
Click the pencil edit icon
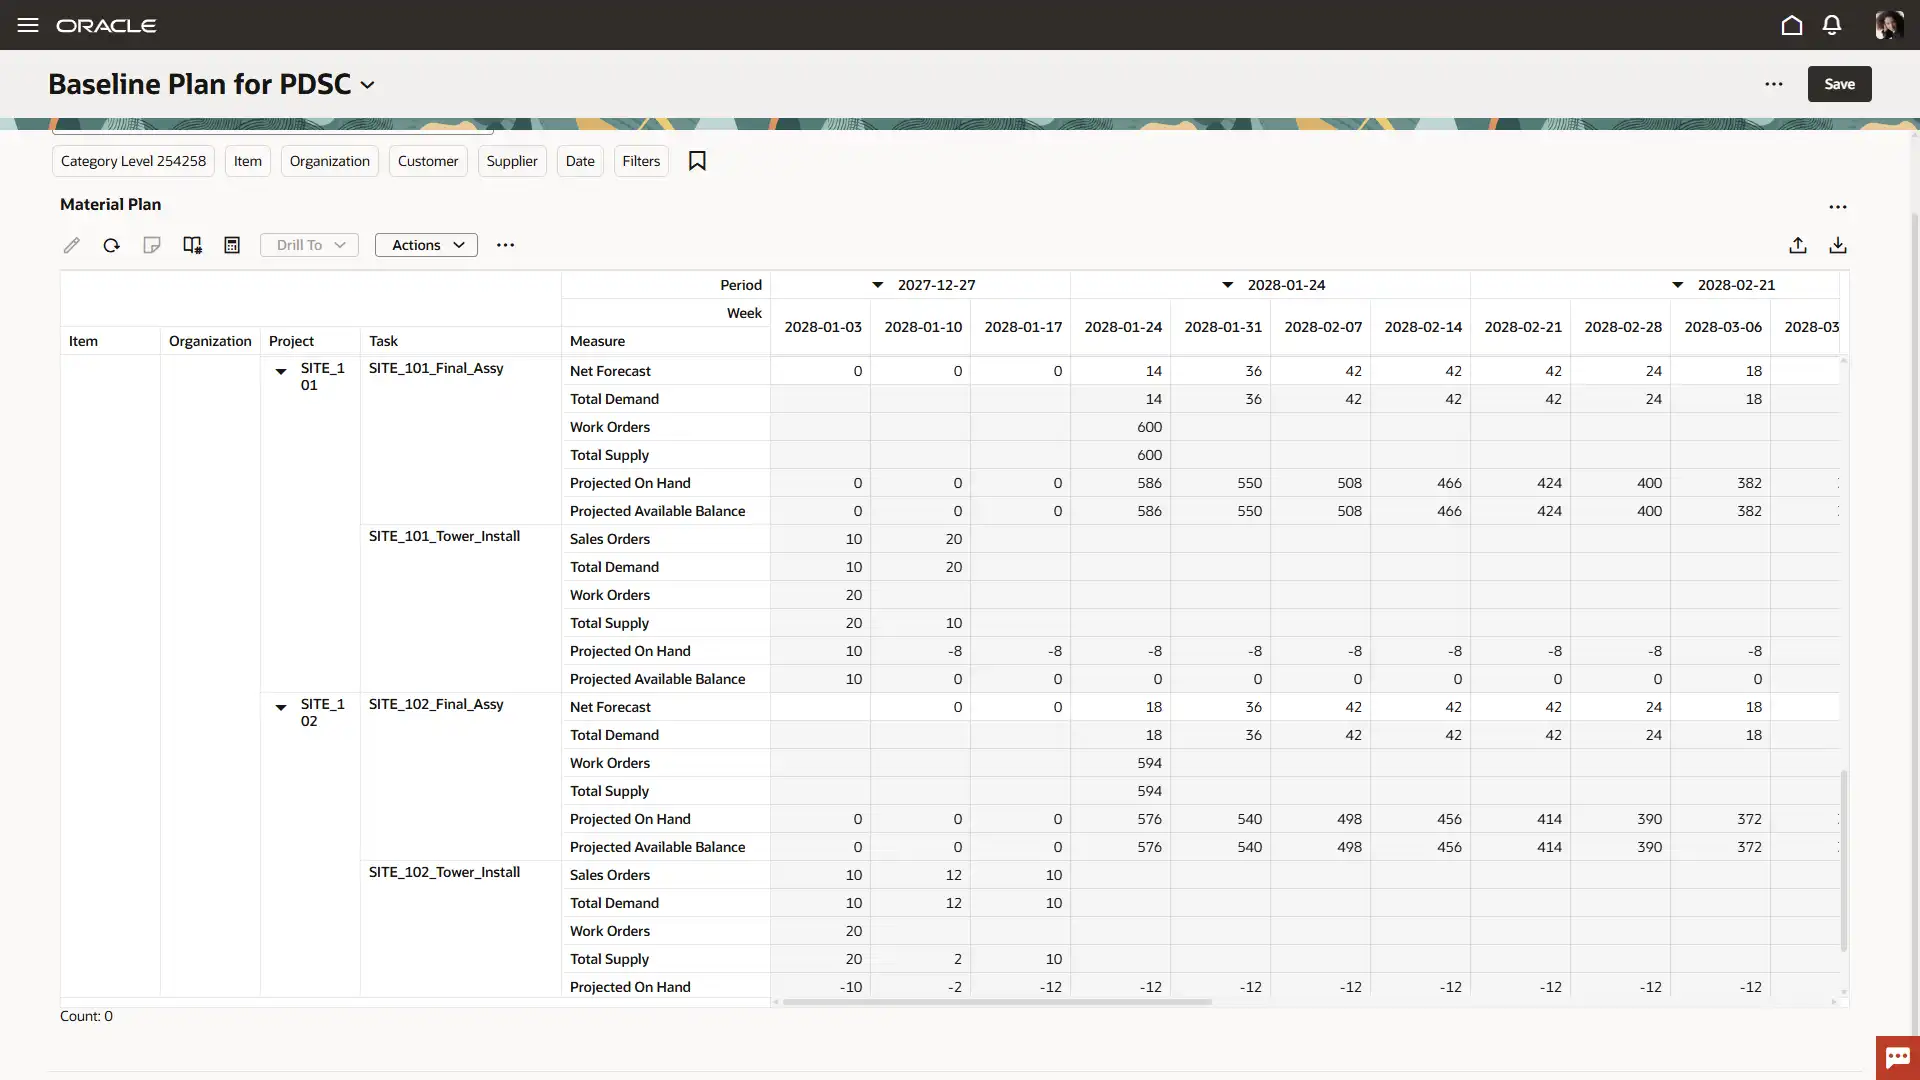coord(71,245)
